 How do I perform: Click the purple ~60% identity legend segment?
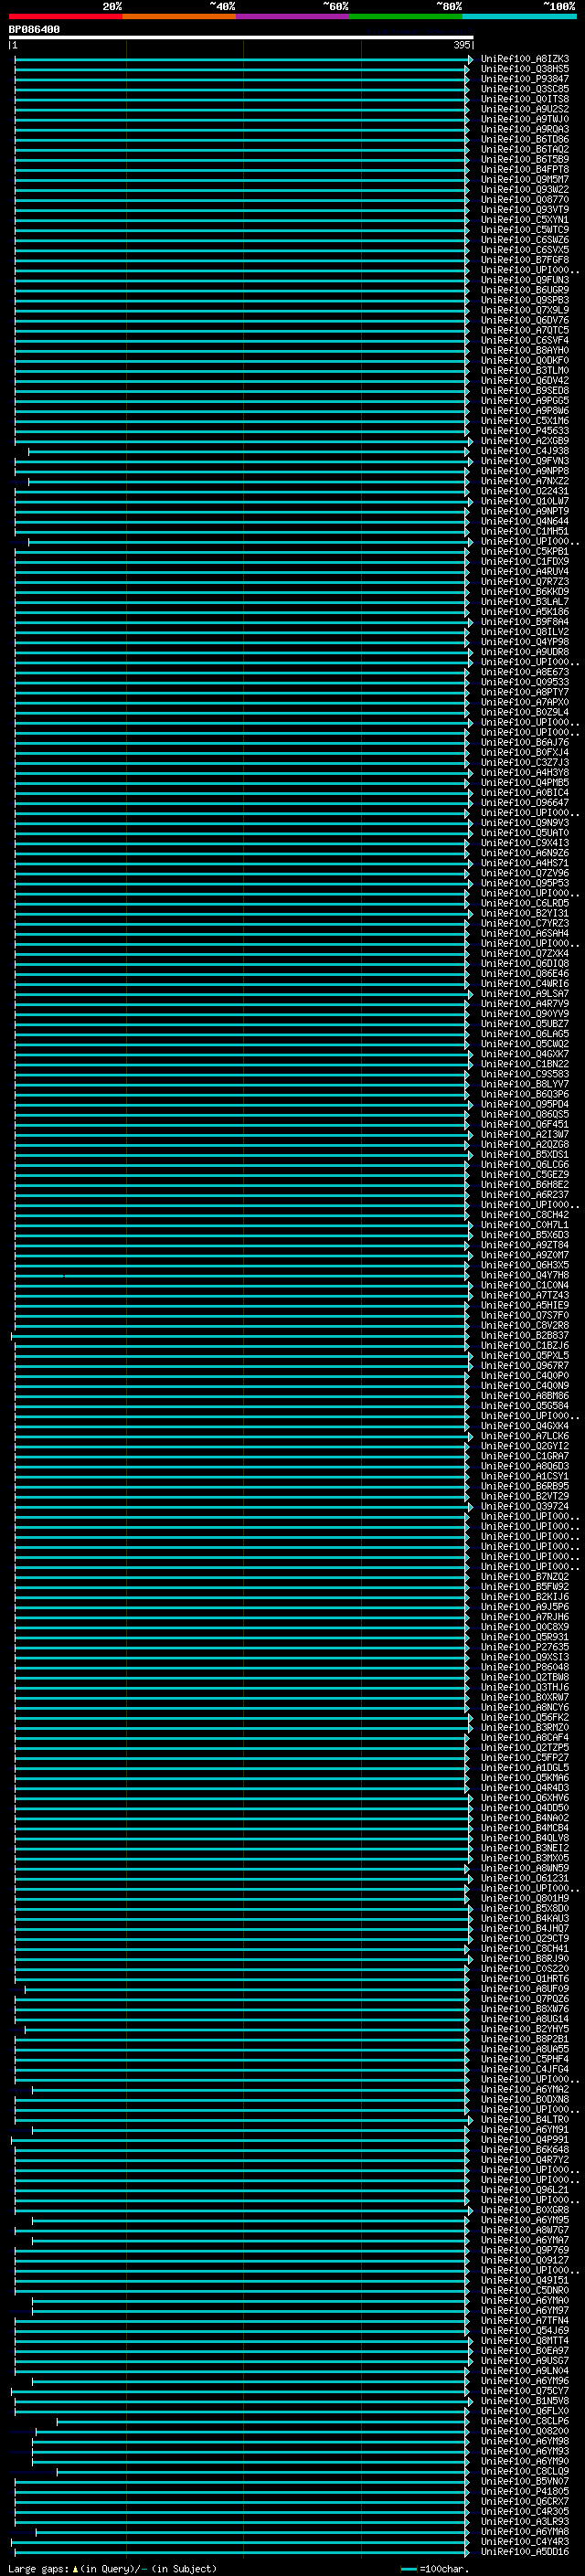(x=293, y=16)
